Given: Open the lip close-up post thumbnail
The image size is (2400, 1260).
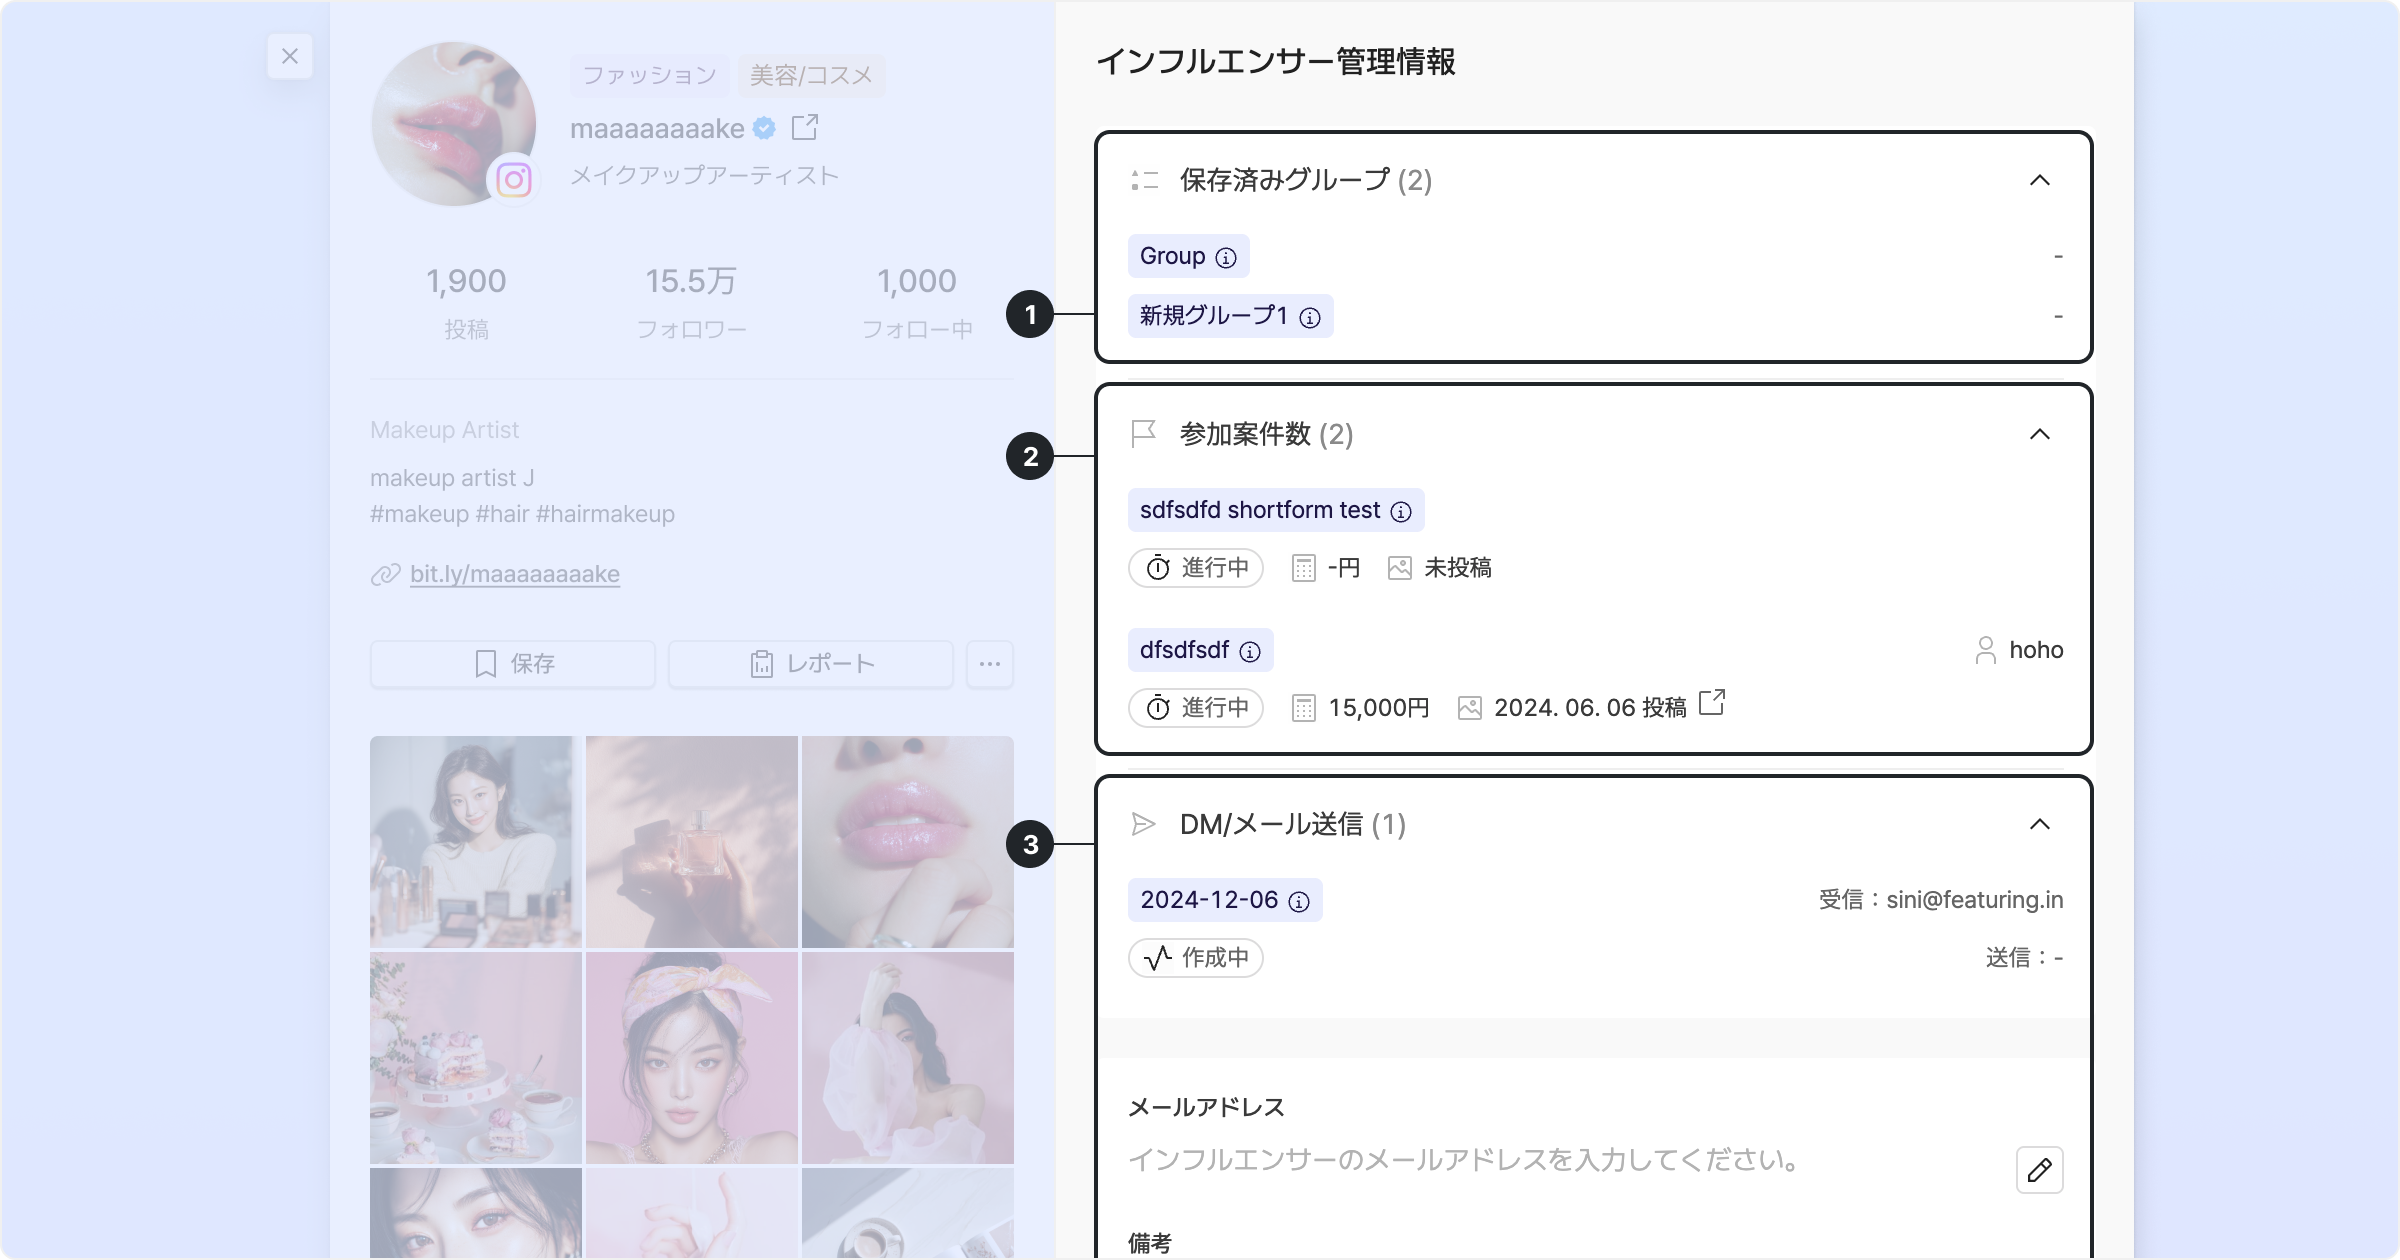Looking at the screenshot, I should [x=908, y=842].
